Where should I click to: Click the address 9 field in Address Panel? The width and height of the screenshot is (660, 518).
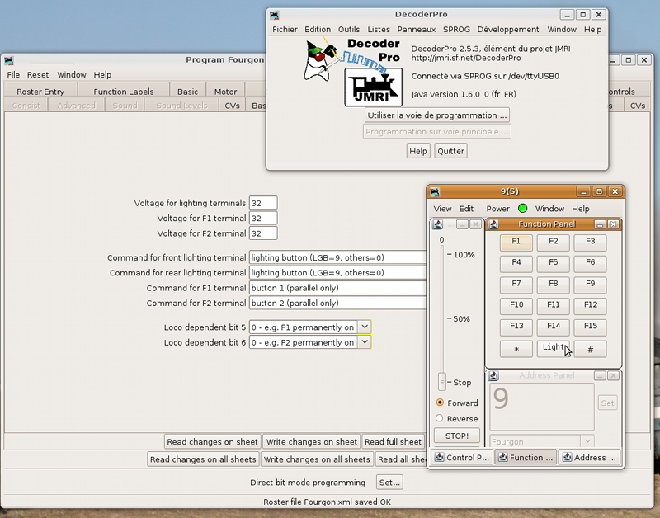coord(542,406)
